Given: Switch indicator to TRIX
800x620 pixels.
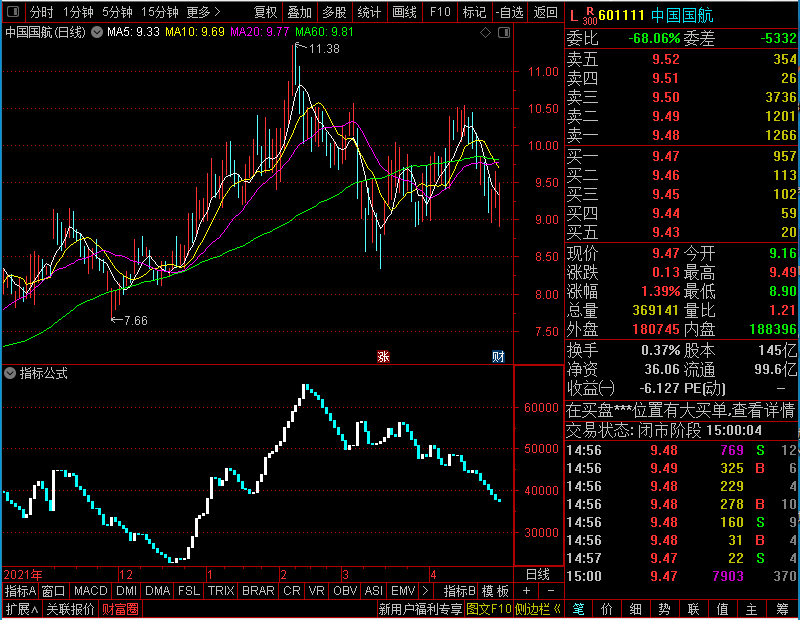Looking at the screenshot, I should pyautogui.click(x=221, y=591).
